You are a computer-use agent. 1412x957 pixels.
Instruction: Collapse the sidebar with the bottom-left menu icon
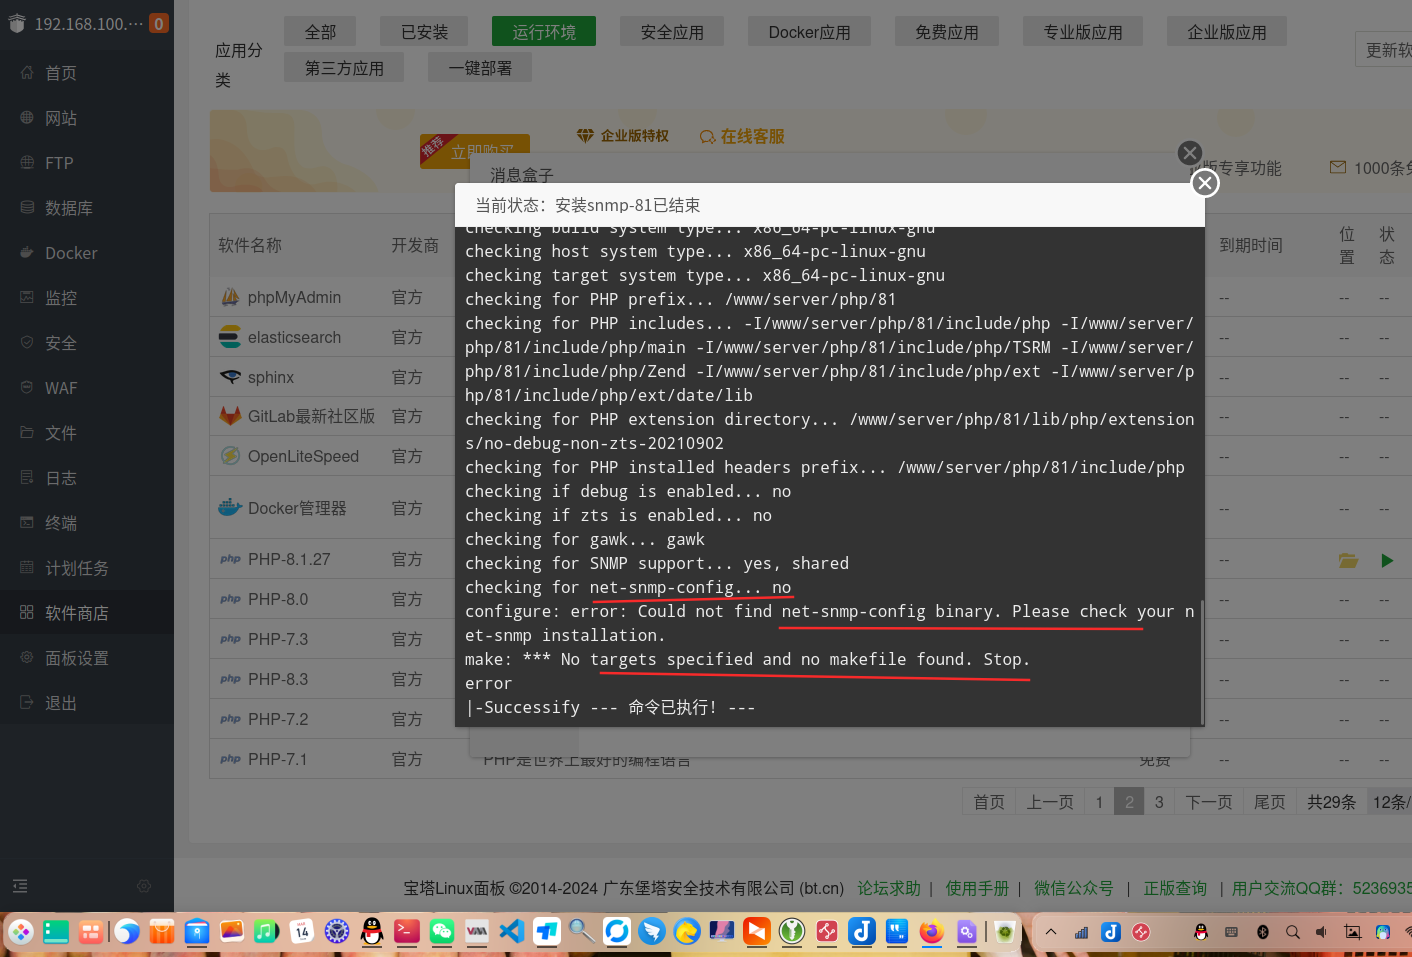click(20, 886)
